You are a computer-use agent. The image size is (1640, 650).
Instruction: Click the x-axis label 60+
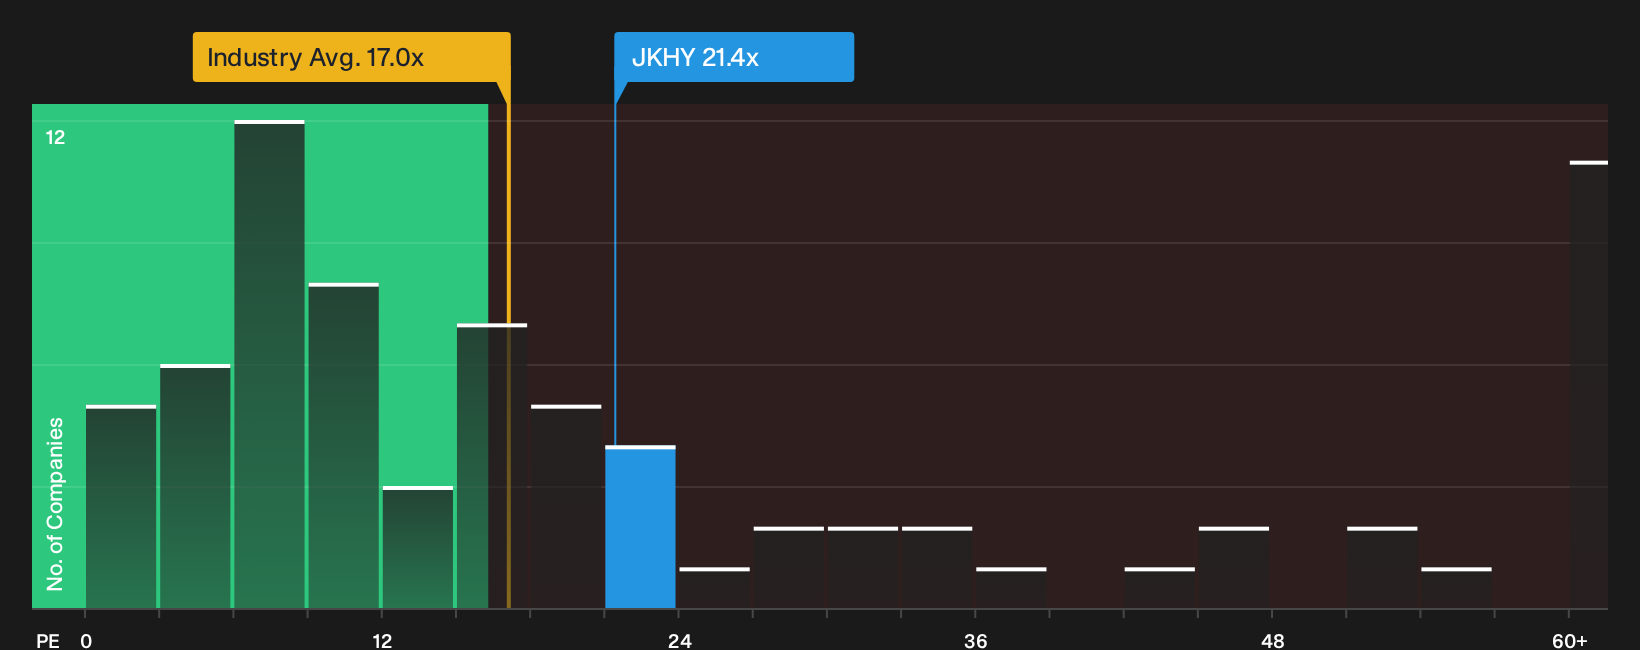(x=1569, y=640)
